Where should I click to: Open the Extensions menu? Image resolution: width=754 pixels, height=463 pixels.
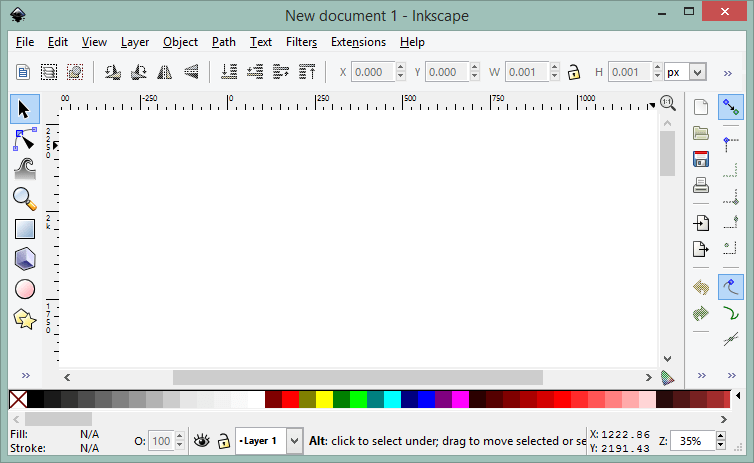tap(358, 42)
